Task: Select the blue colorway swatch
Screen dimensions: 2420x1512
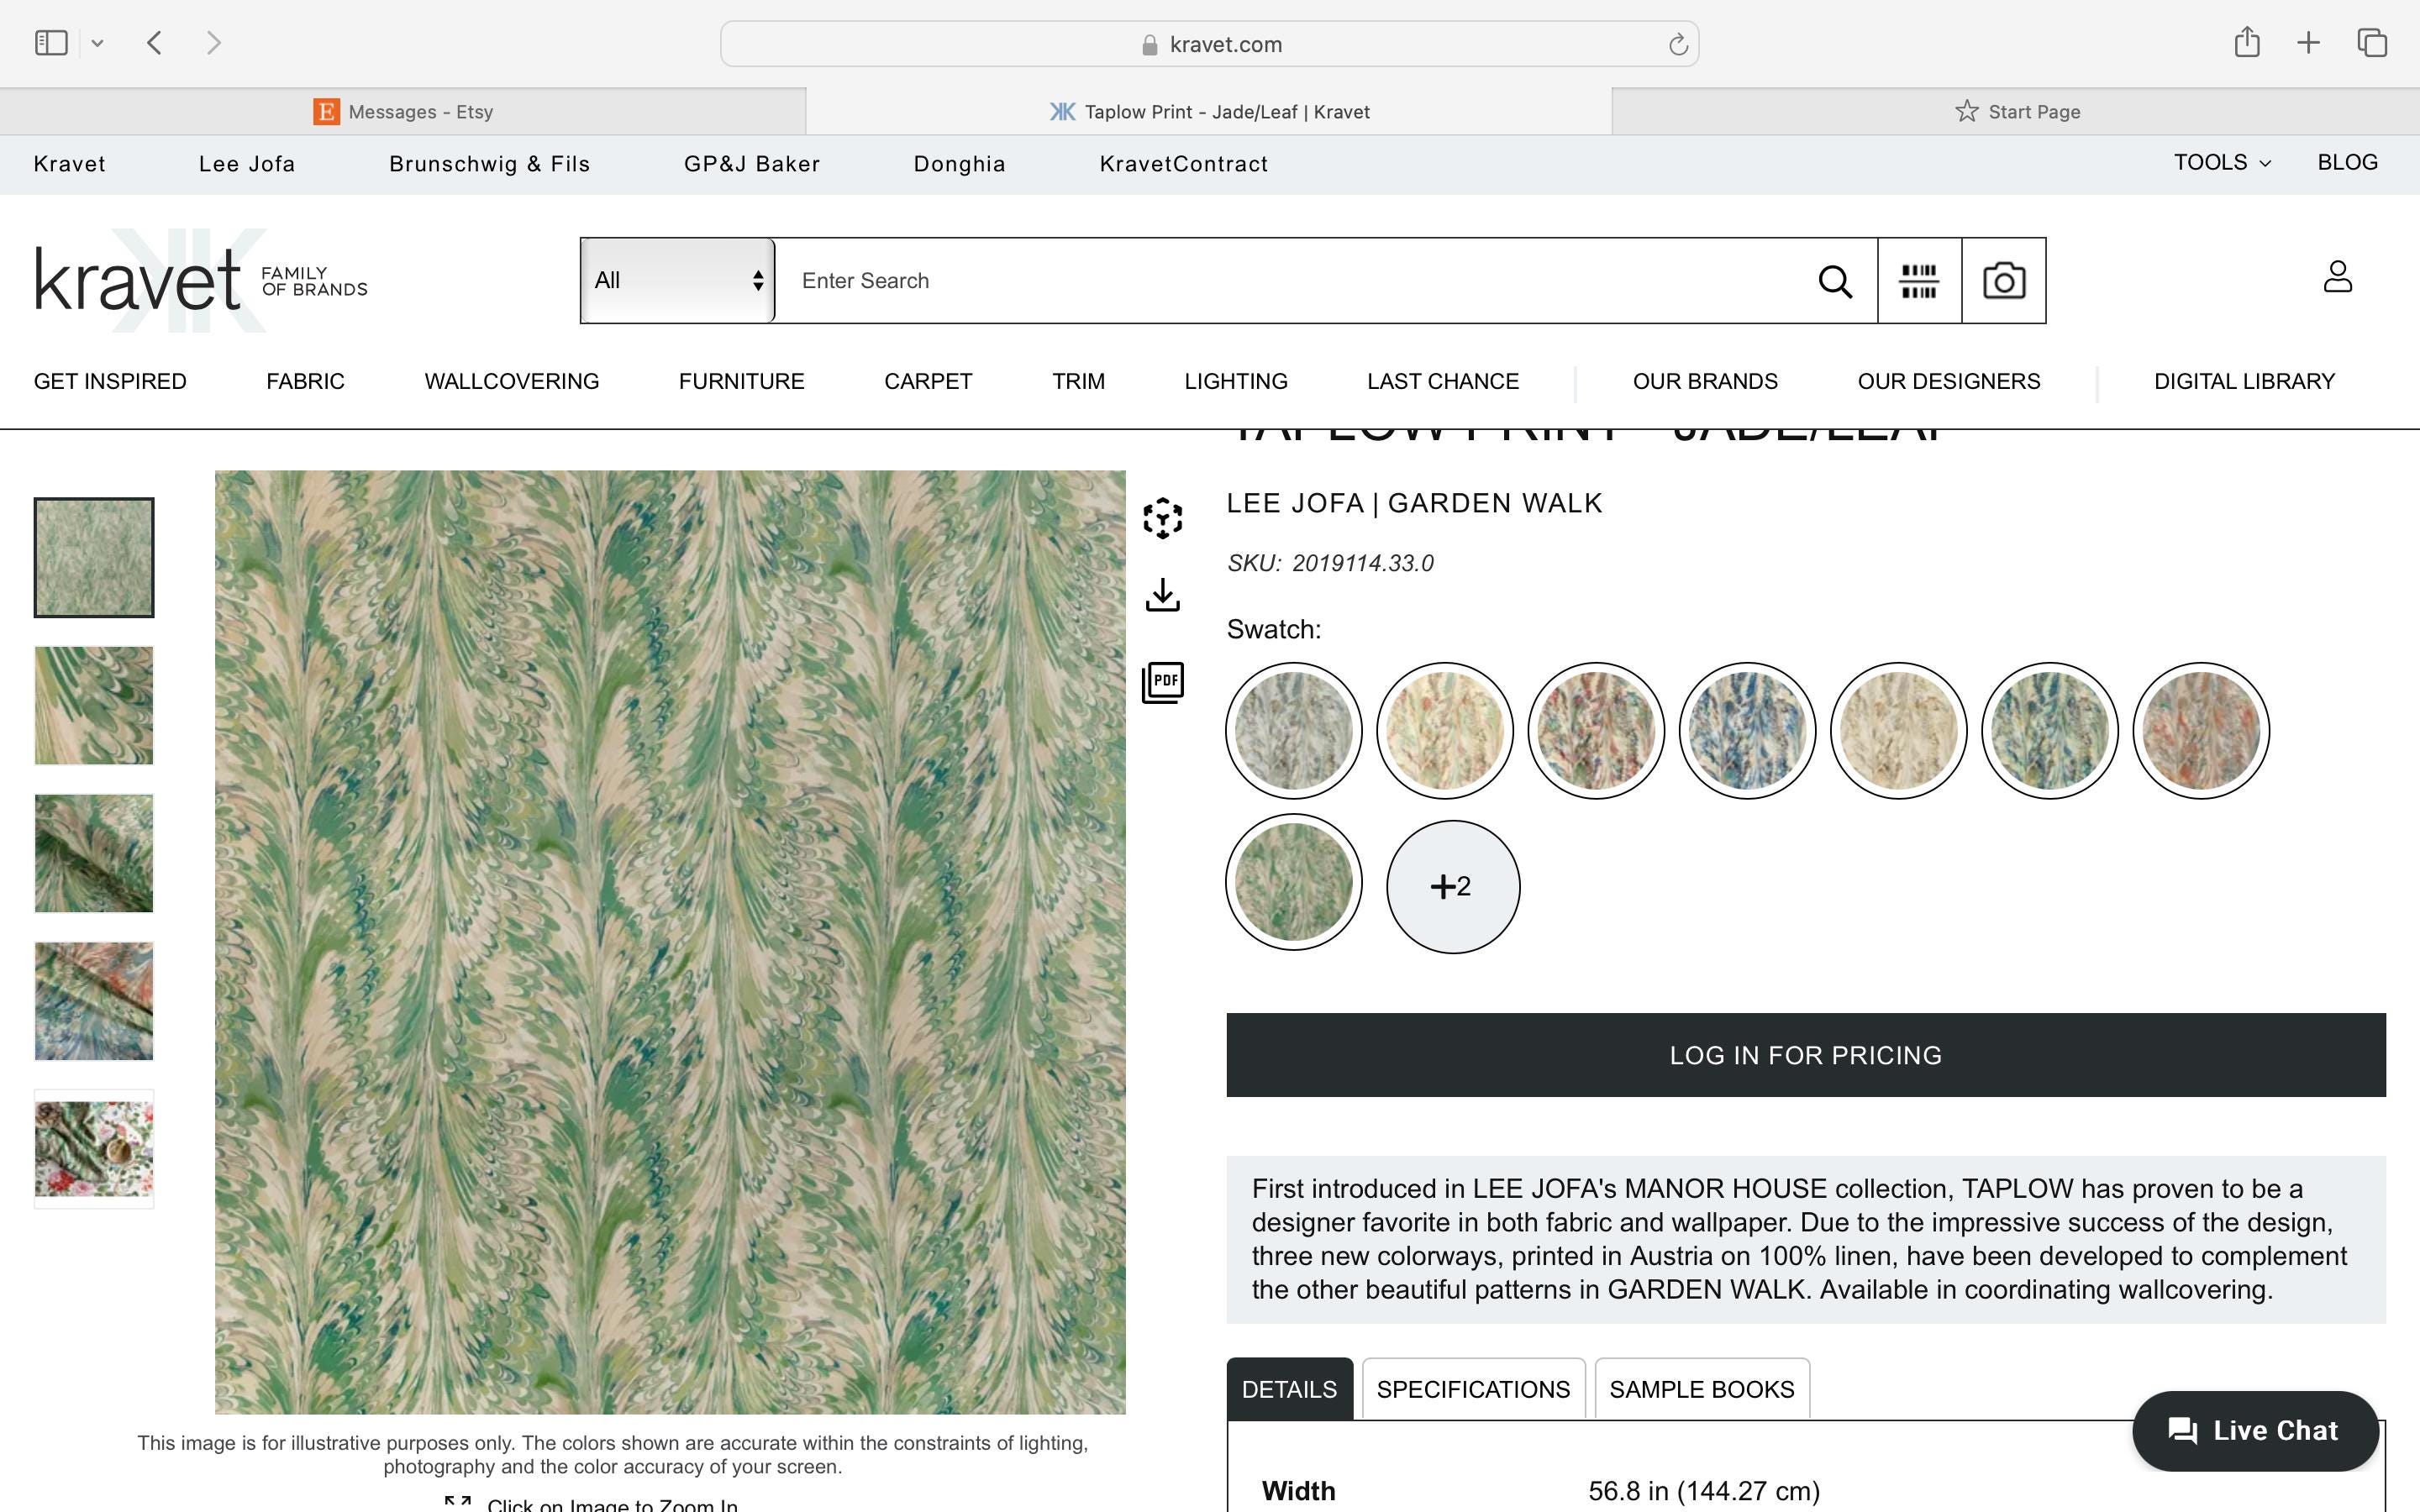Action: (1746, 731)
